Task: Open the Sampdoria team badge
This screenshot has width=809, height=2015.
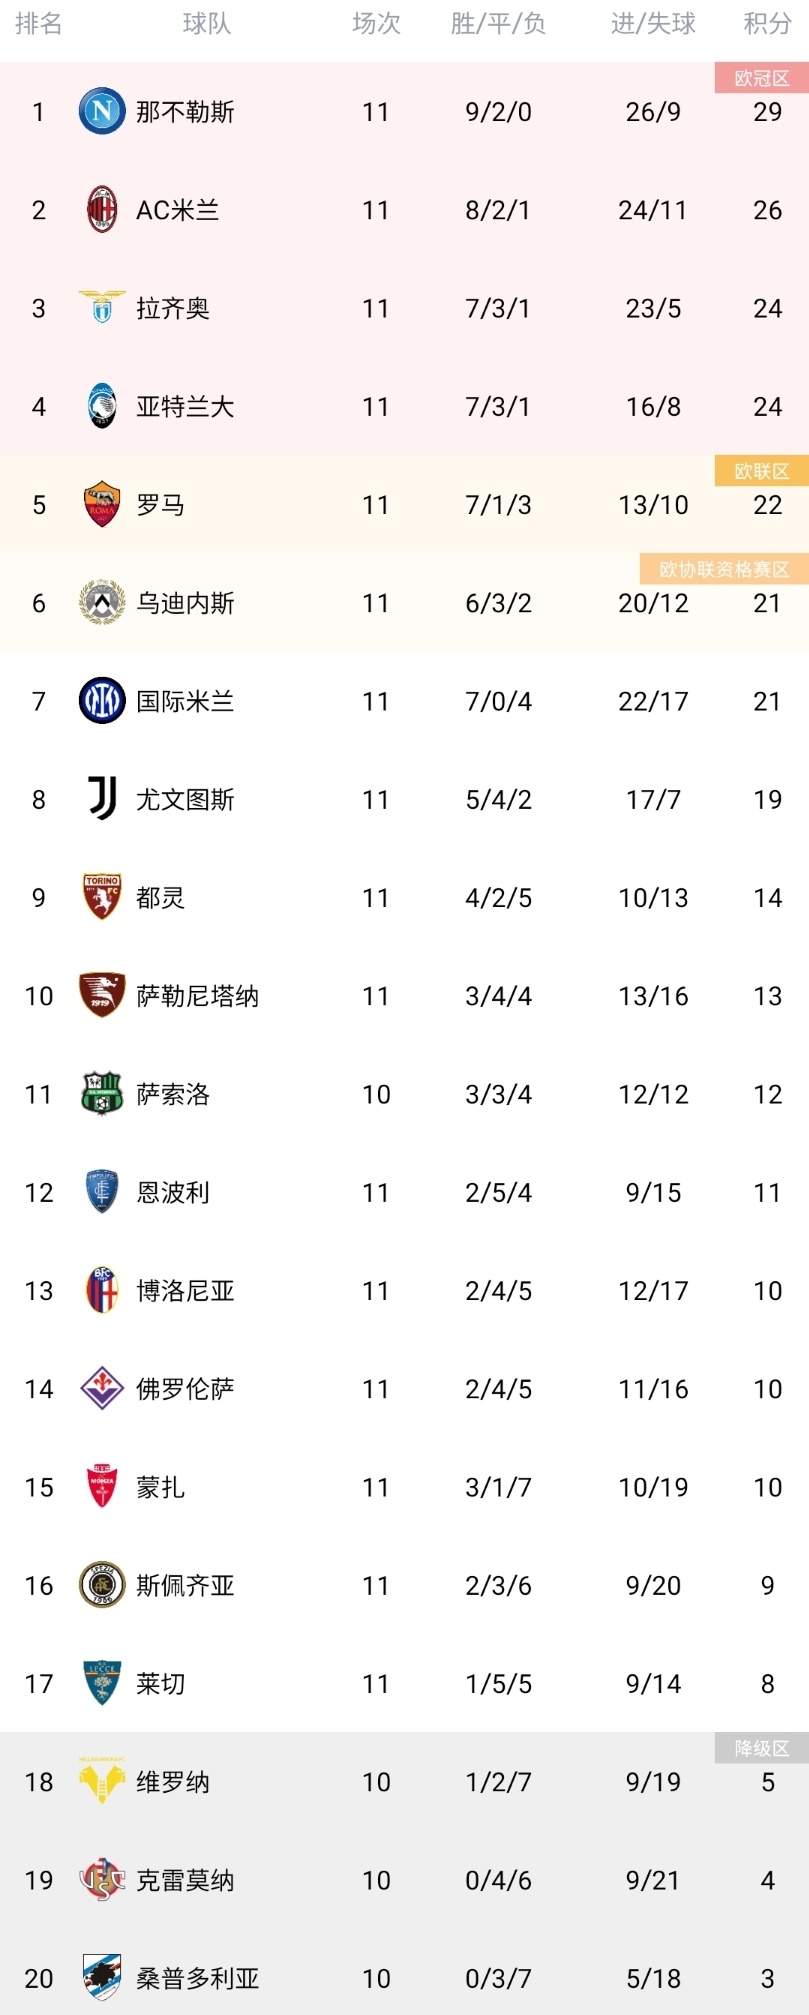Action: pos(102,1977)
